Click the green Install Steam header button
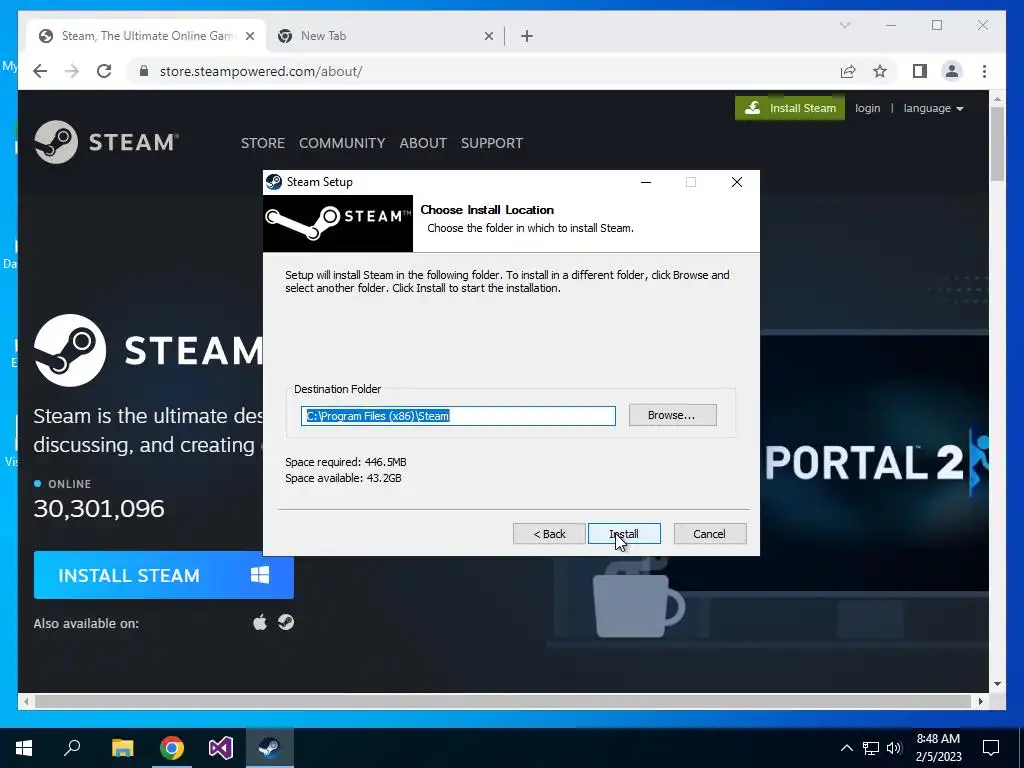Viewport: 1024px width, 768px height. click(790, 108)
